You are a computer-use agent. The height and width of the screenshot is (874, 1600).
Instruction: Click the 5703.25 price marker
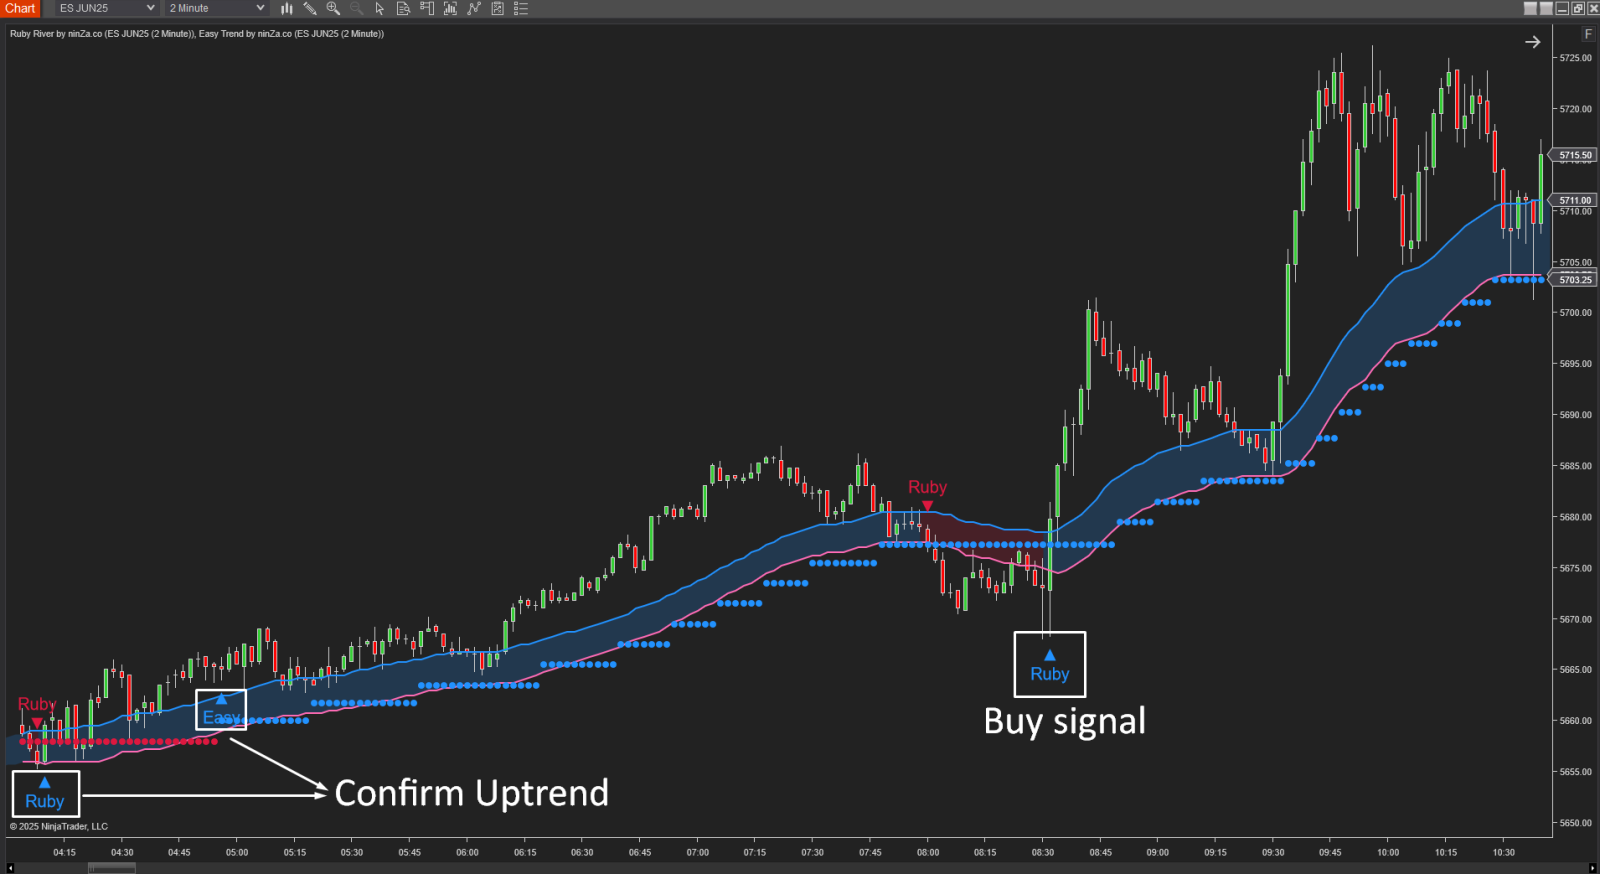pyautogui.click(x=1574, y=280)
